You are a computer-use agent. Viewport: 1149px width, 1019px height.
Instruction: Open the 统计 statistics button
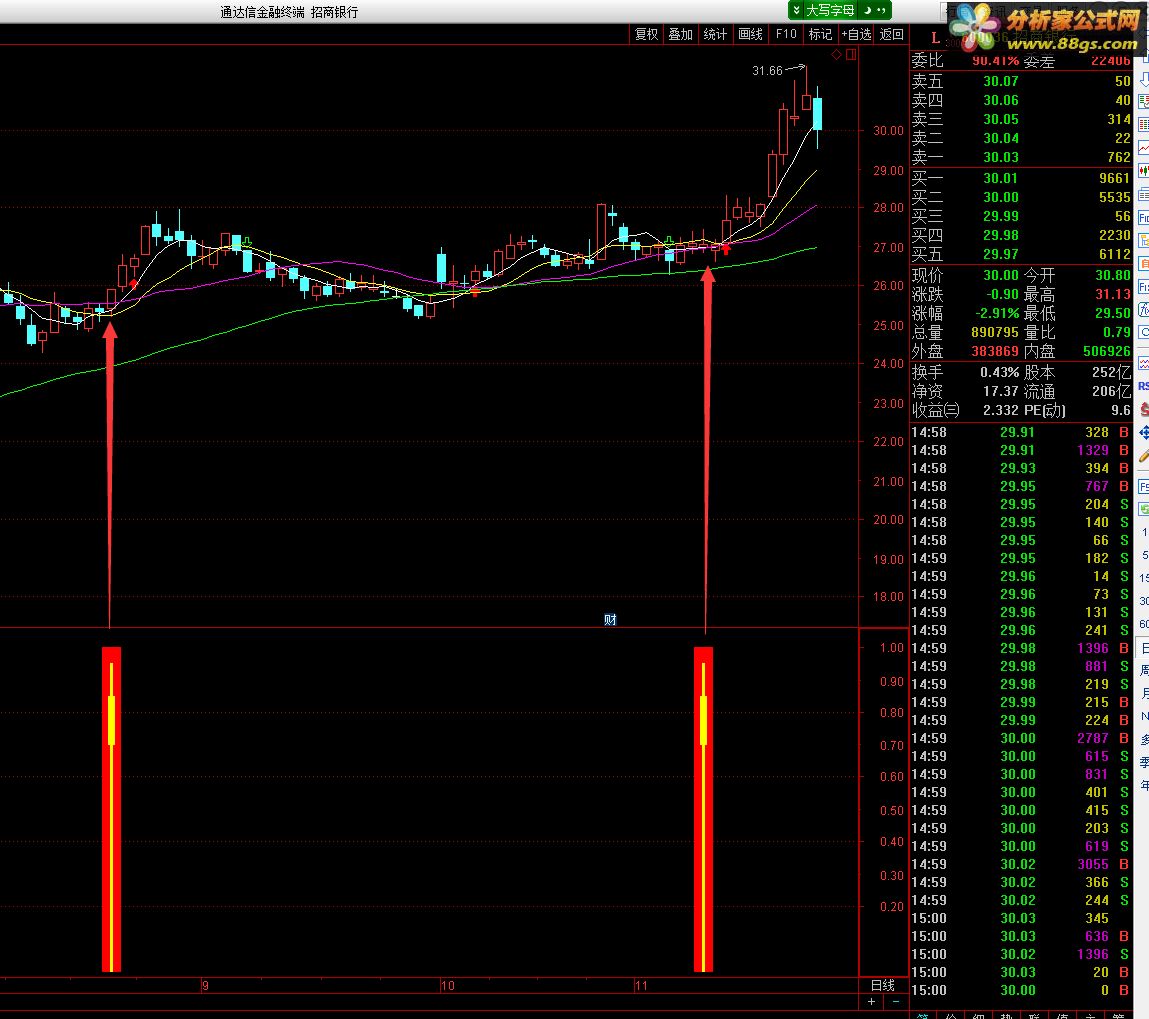[x=715, y=34]
